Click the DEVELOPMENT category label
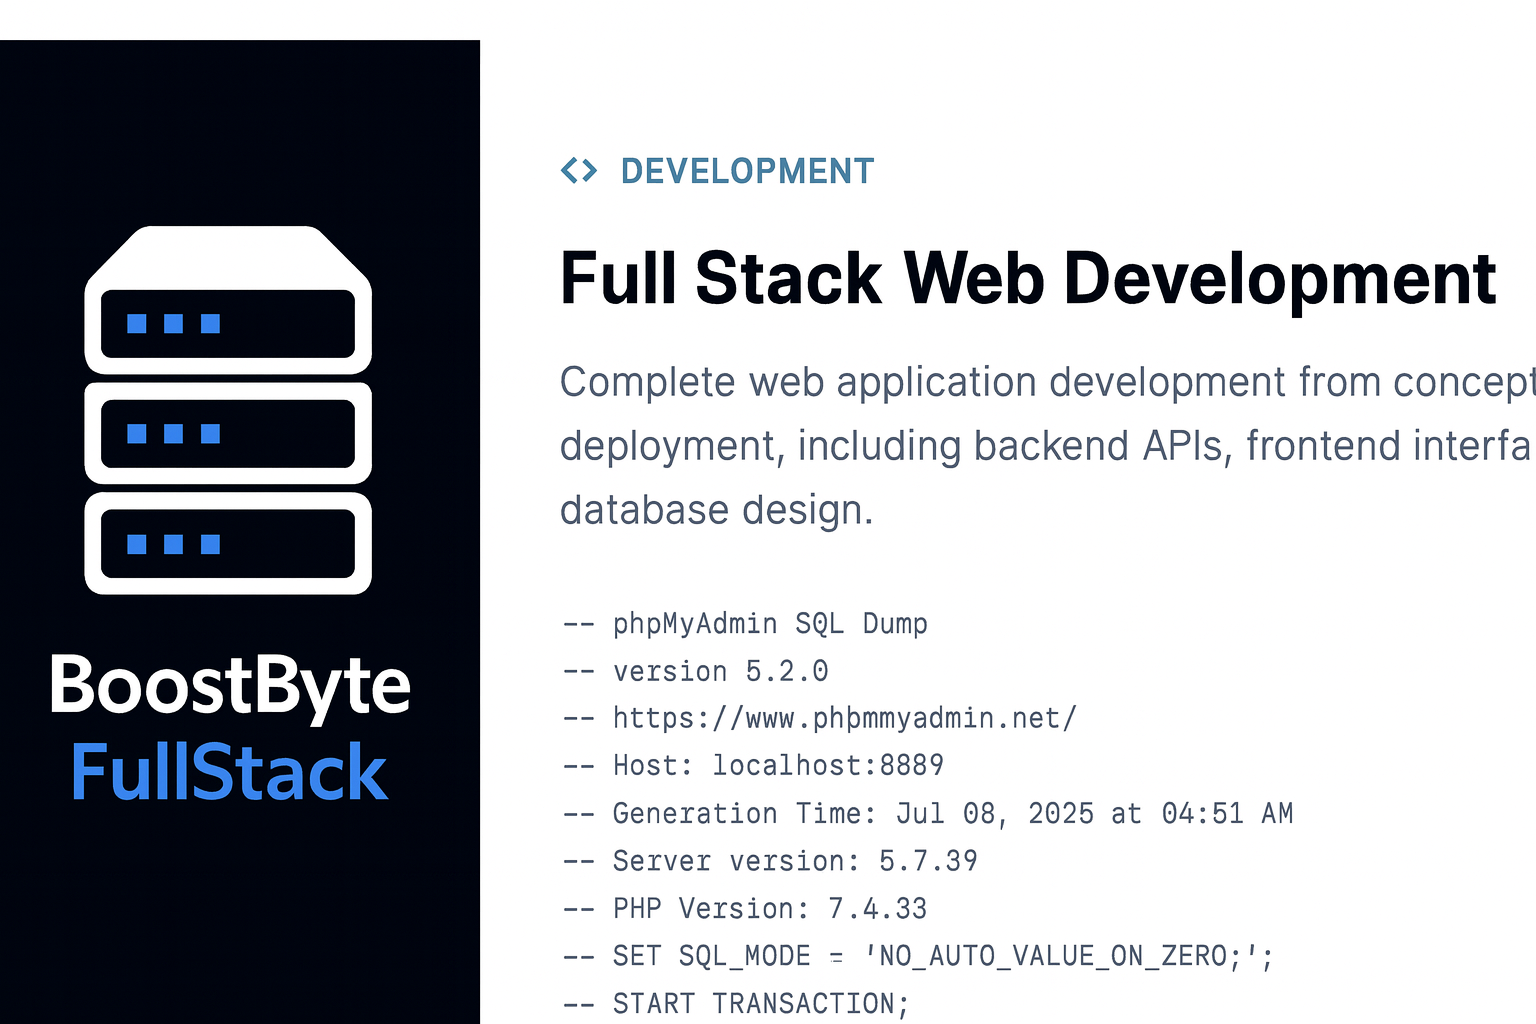This screenshot has height=1024, width=1536. pyautogui.click(x=747, y=171)
